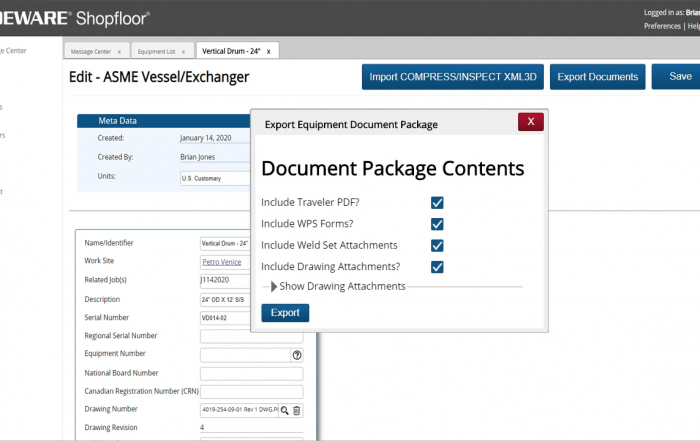
Task: Click the Export button in dialog
Action: (x=285, y=313)
